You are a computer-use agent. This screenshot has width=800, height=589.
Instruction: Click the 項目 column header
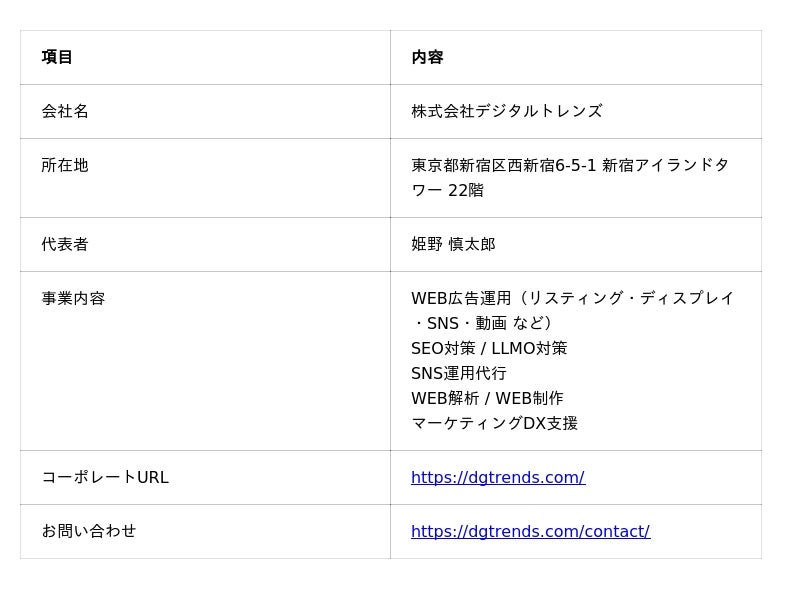point(57,58)
